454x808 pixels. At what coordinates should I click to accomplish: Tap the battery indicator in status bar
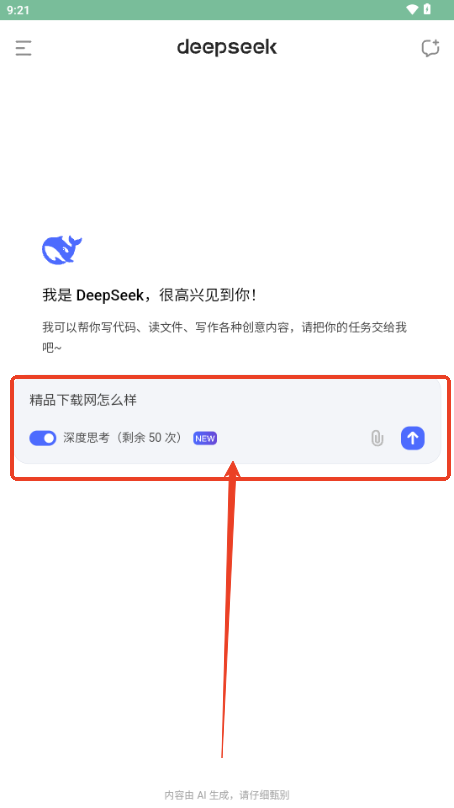[427, 9]
